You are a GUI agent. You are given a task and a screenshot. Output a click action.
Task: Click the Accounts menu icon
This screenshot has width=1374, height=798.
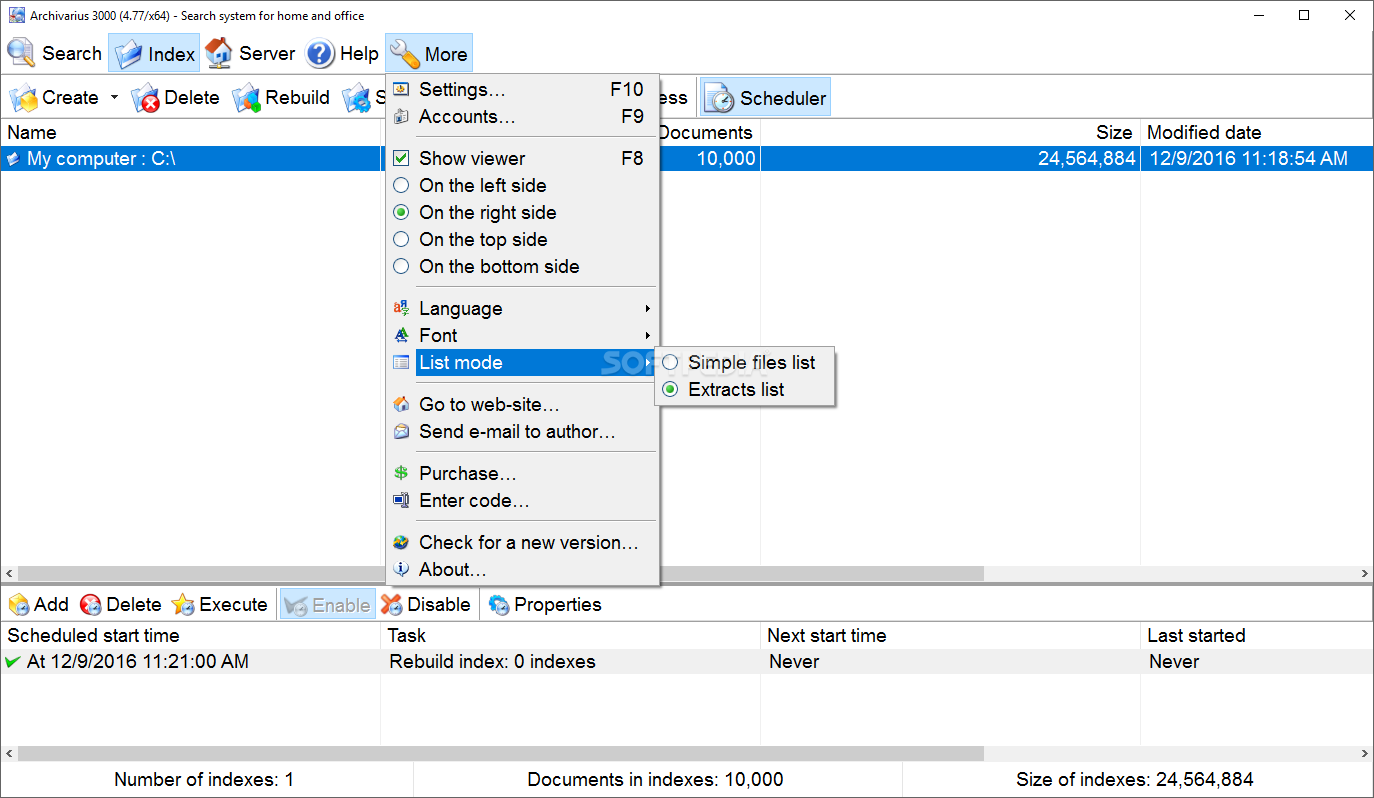(x=401, y=116)
